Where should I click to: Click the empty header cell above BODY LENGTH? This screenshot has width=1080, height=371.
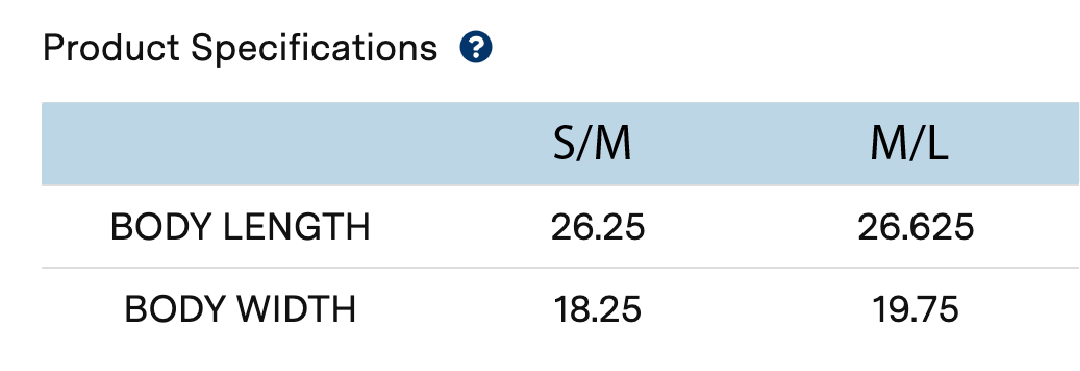pos(240,144)
